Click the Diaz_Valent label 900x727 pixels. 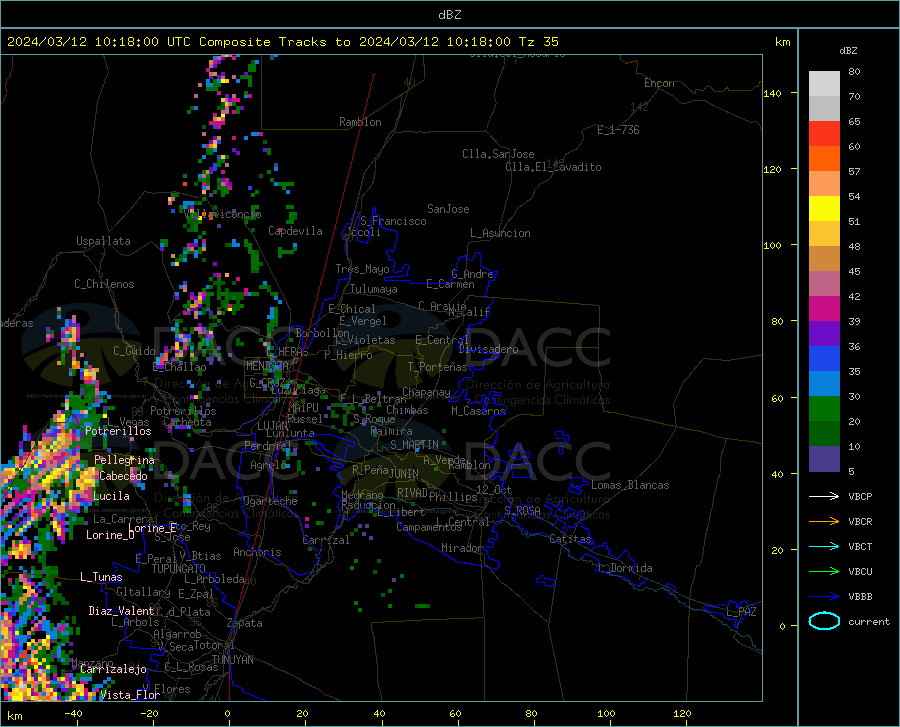[121, 611]
